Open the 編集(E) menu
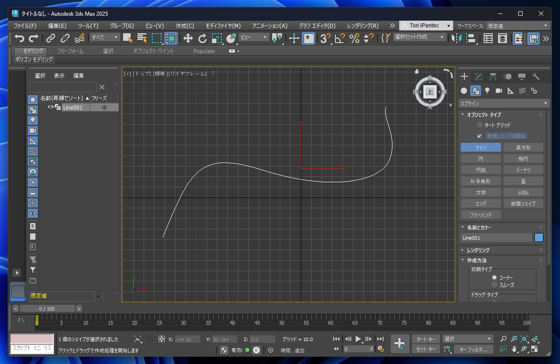 pyautogui.click(x=57, y=26)
